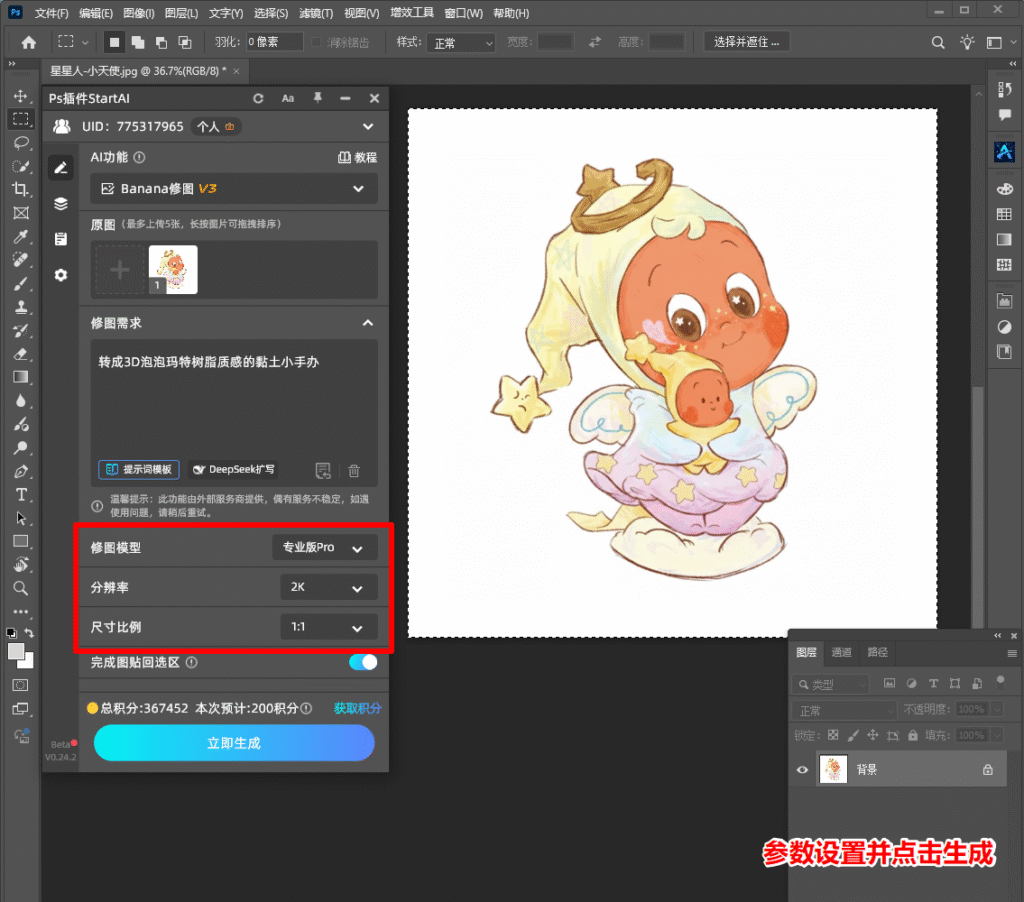Select the Pen tool
The height and width of the screenshot is (902, 1024).
(x=21, y=471)
